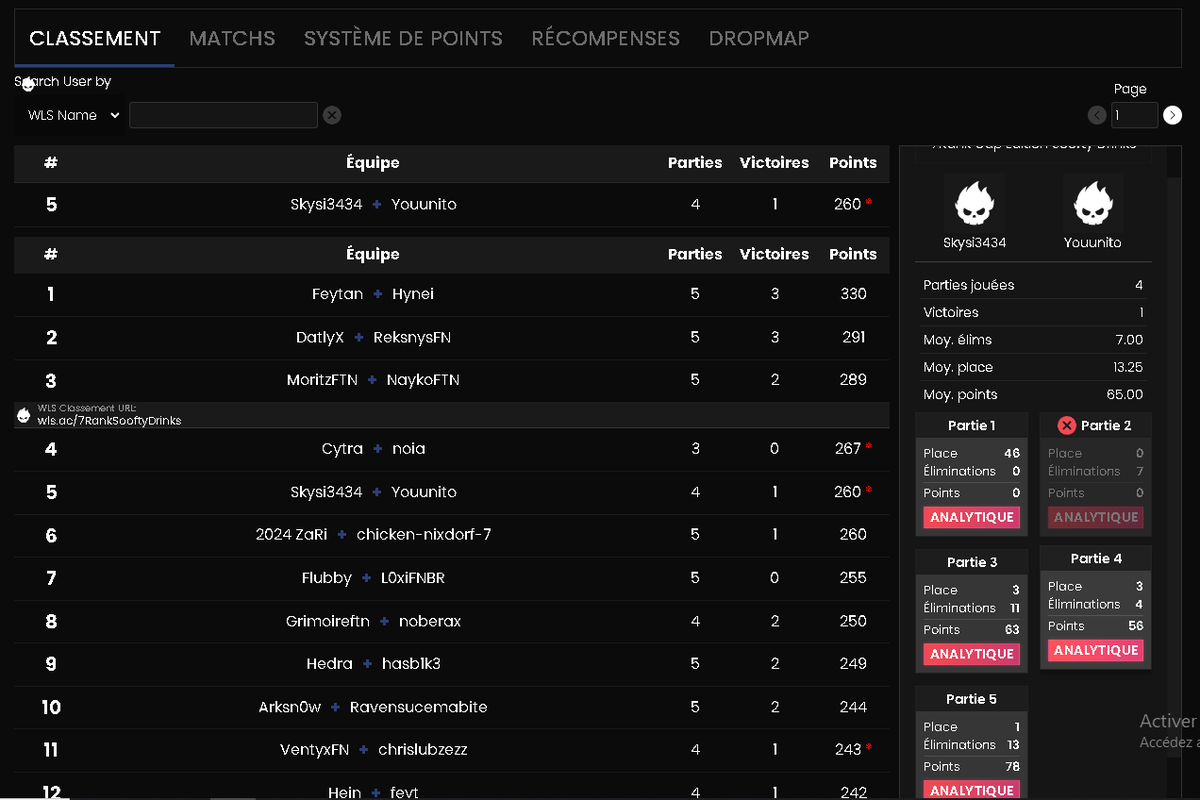Open the MATCHS tab
Image resolution: width=1200 pixels, height=800 pixels.
point(232,39)
